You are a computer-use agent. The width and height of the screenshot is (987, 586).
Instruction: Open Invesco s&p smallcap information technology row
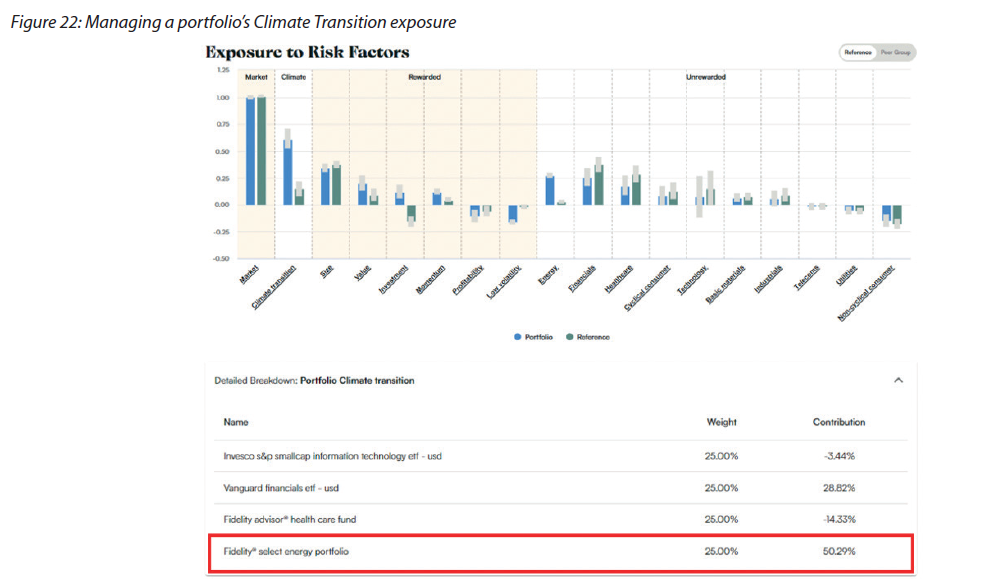pos(560,456)
